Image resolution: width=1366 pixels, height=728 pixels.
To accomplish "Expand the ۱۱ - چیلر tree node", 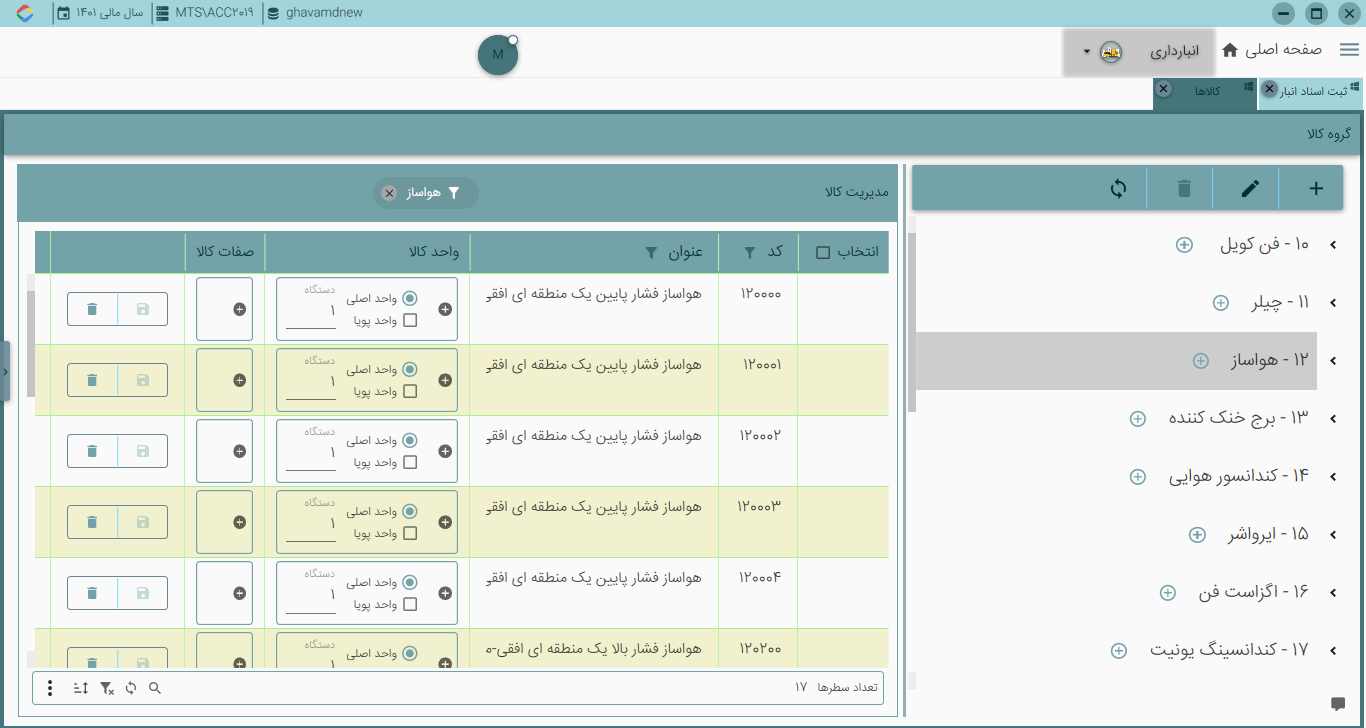I will tap(1333, 303).
